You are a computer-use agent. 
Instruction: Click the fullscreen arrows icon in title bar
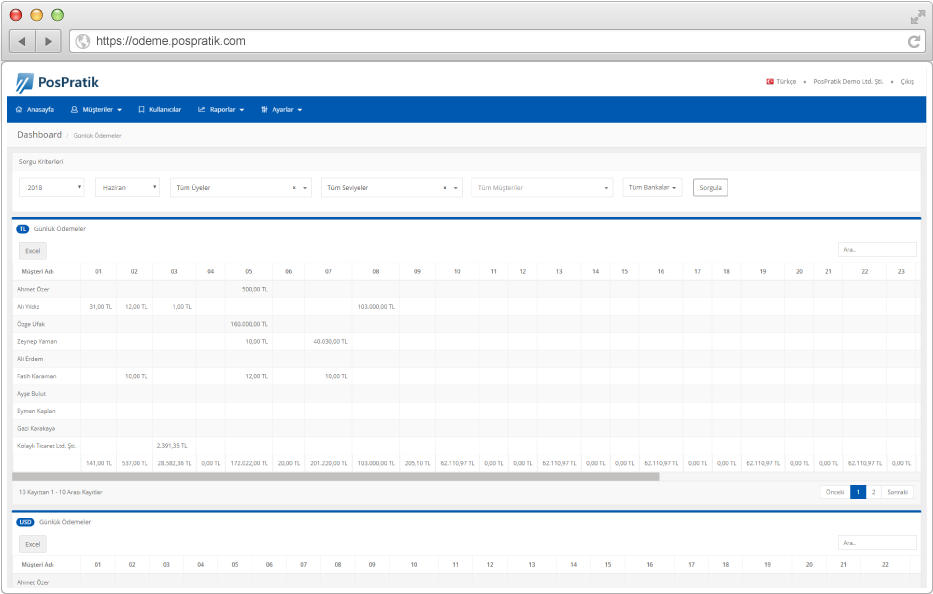pyautogui.click(x=918, y=17)
